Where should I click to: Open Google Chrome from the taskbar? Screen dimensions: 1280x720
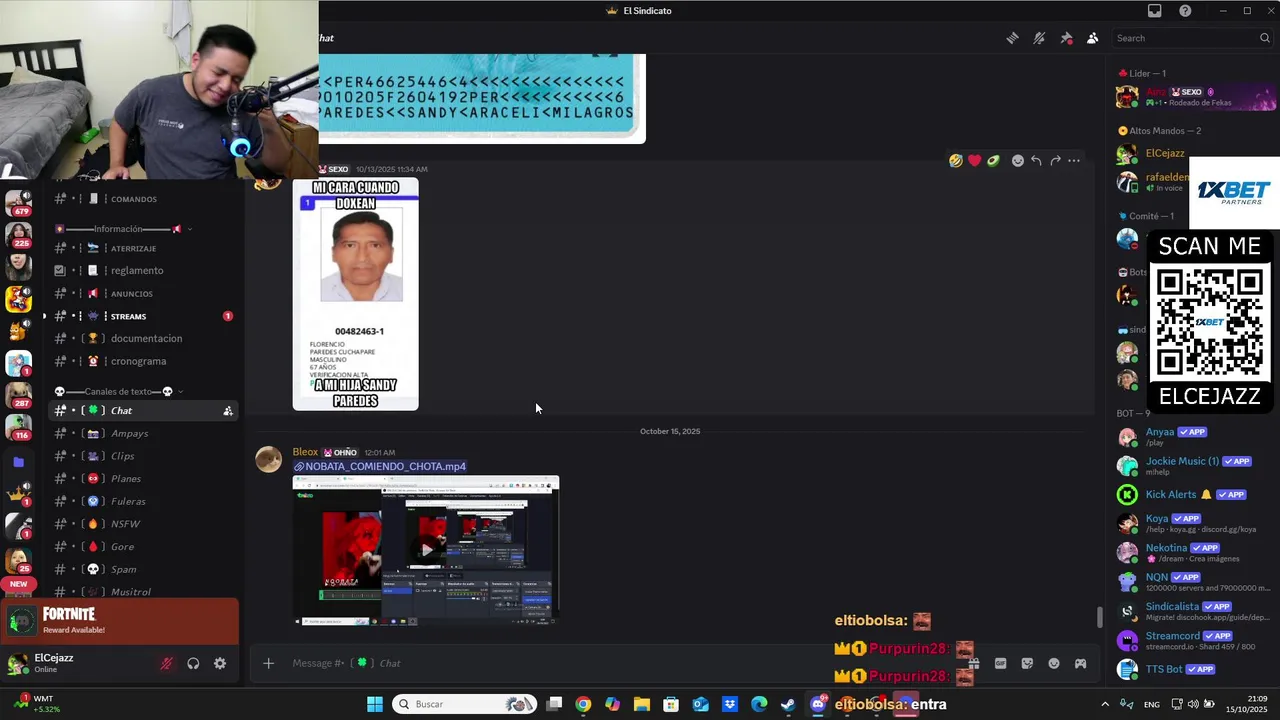[x=583, y=704]
